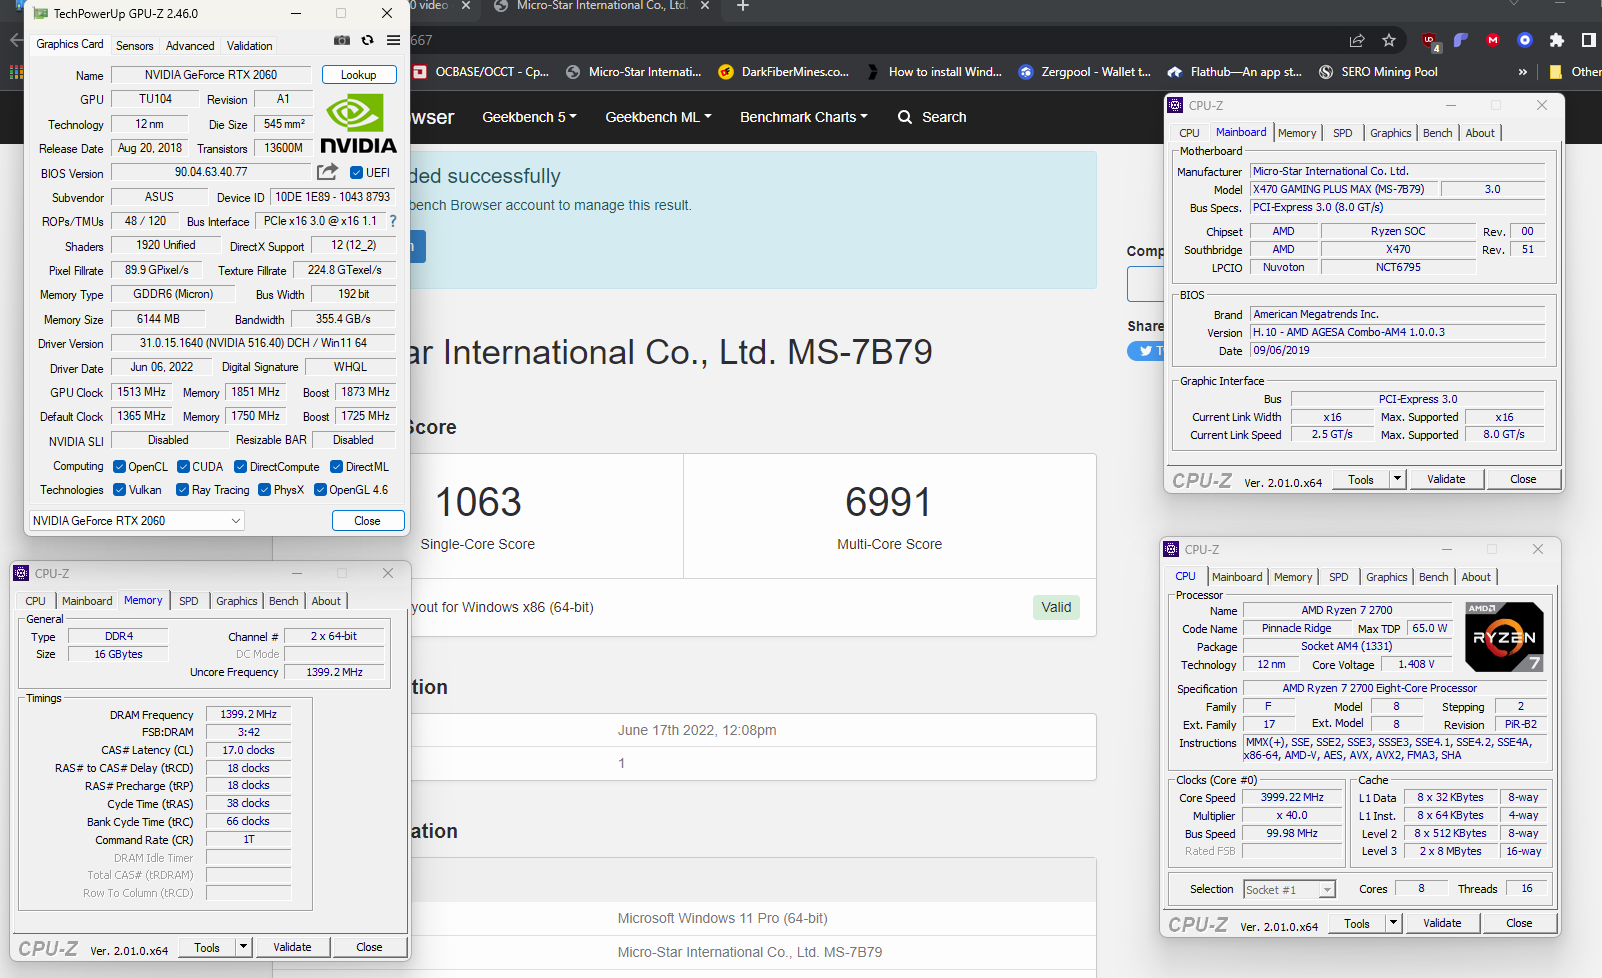Toggle the UEFI checkbox

tap(357, 173)
